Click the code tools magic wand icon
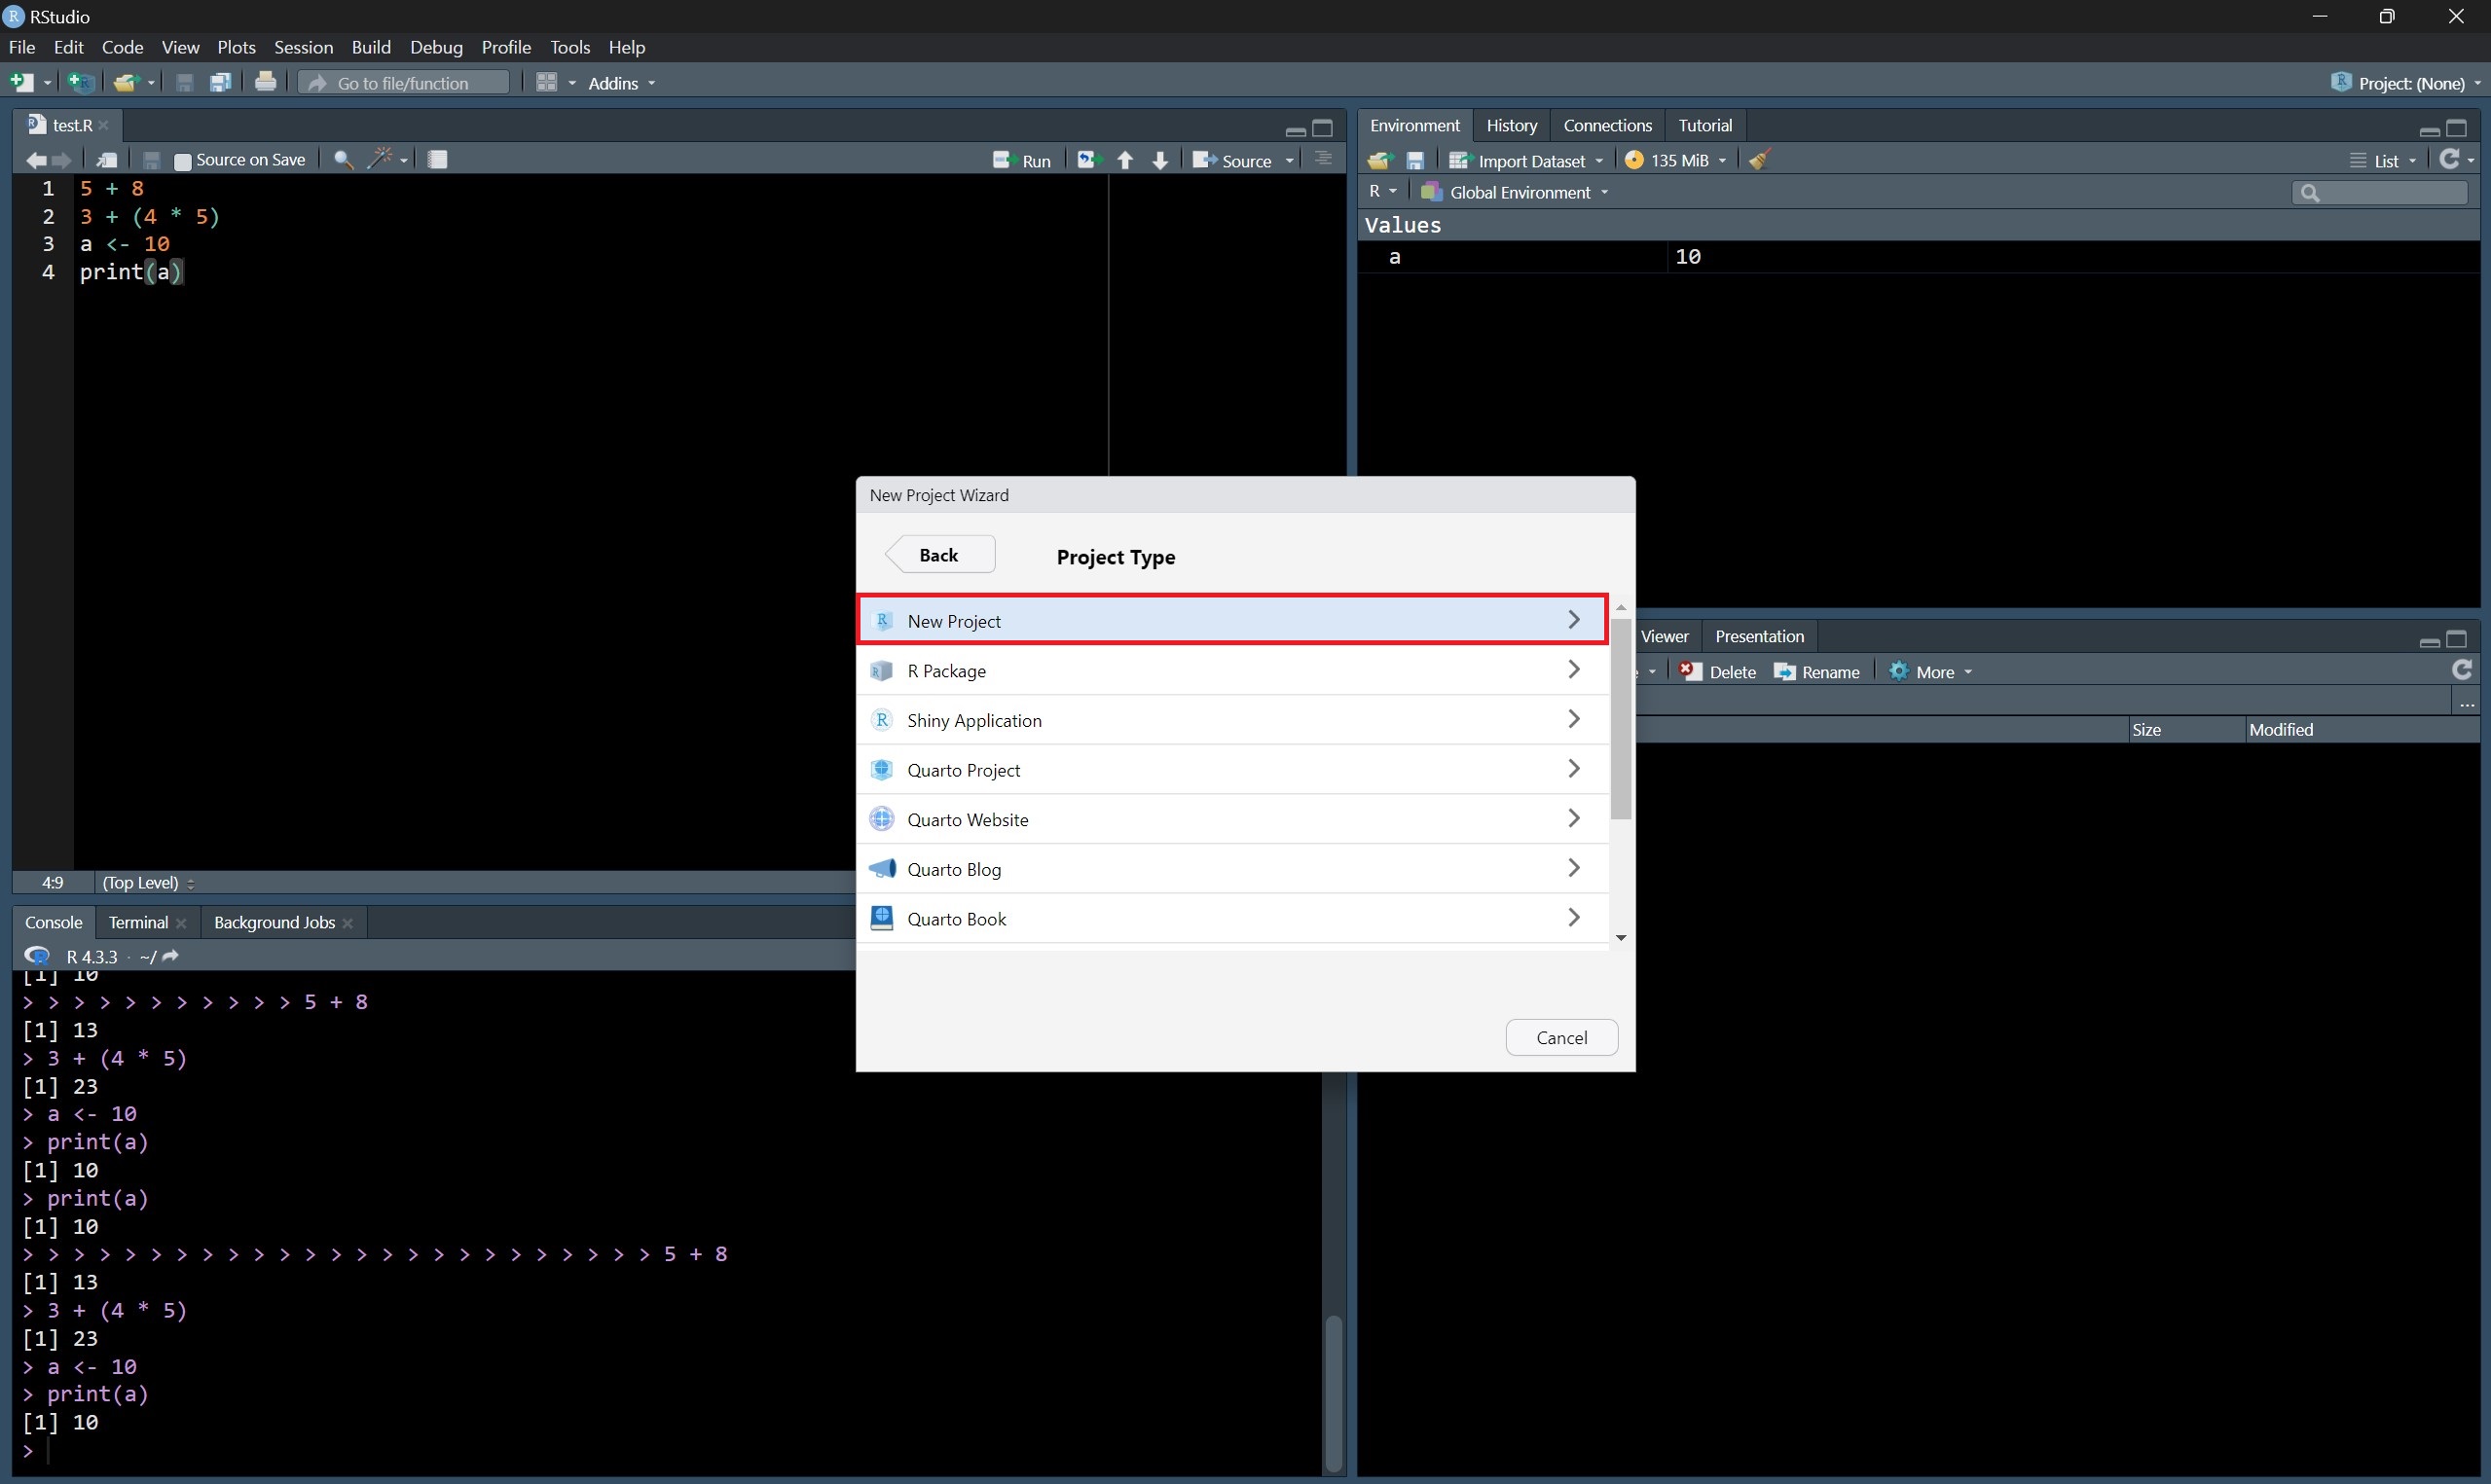The image size is (2491, 1484). pyautogui.click(x=380, y=160)
